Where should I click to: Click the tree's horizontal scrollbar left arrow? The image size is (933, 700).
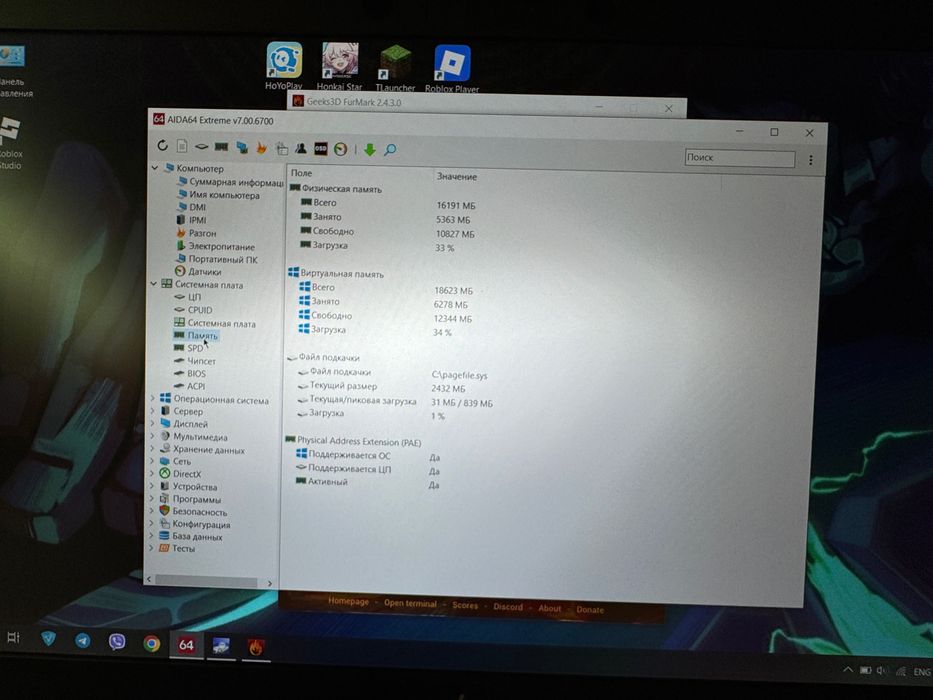pyautogui.click(x=149, y=579)
